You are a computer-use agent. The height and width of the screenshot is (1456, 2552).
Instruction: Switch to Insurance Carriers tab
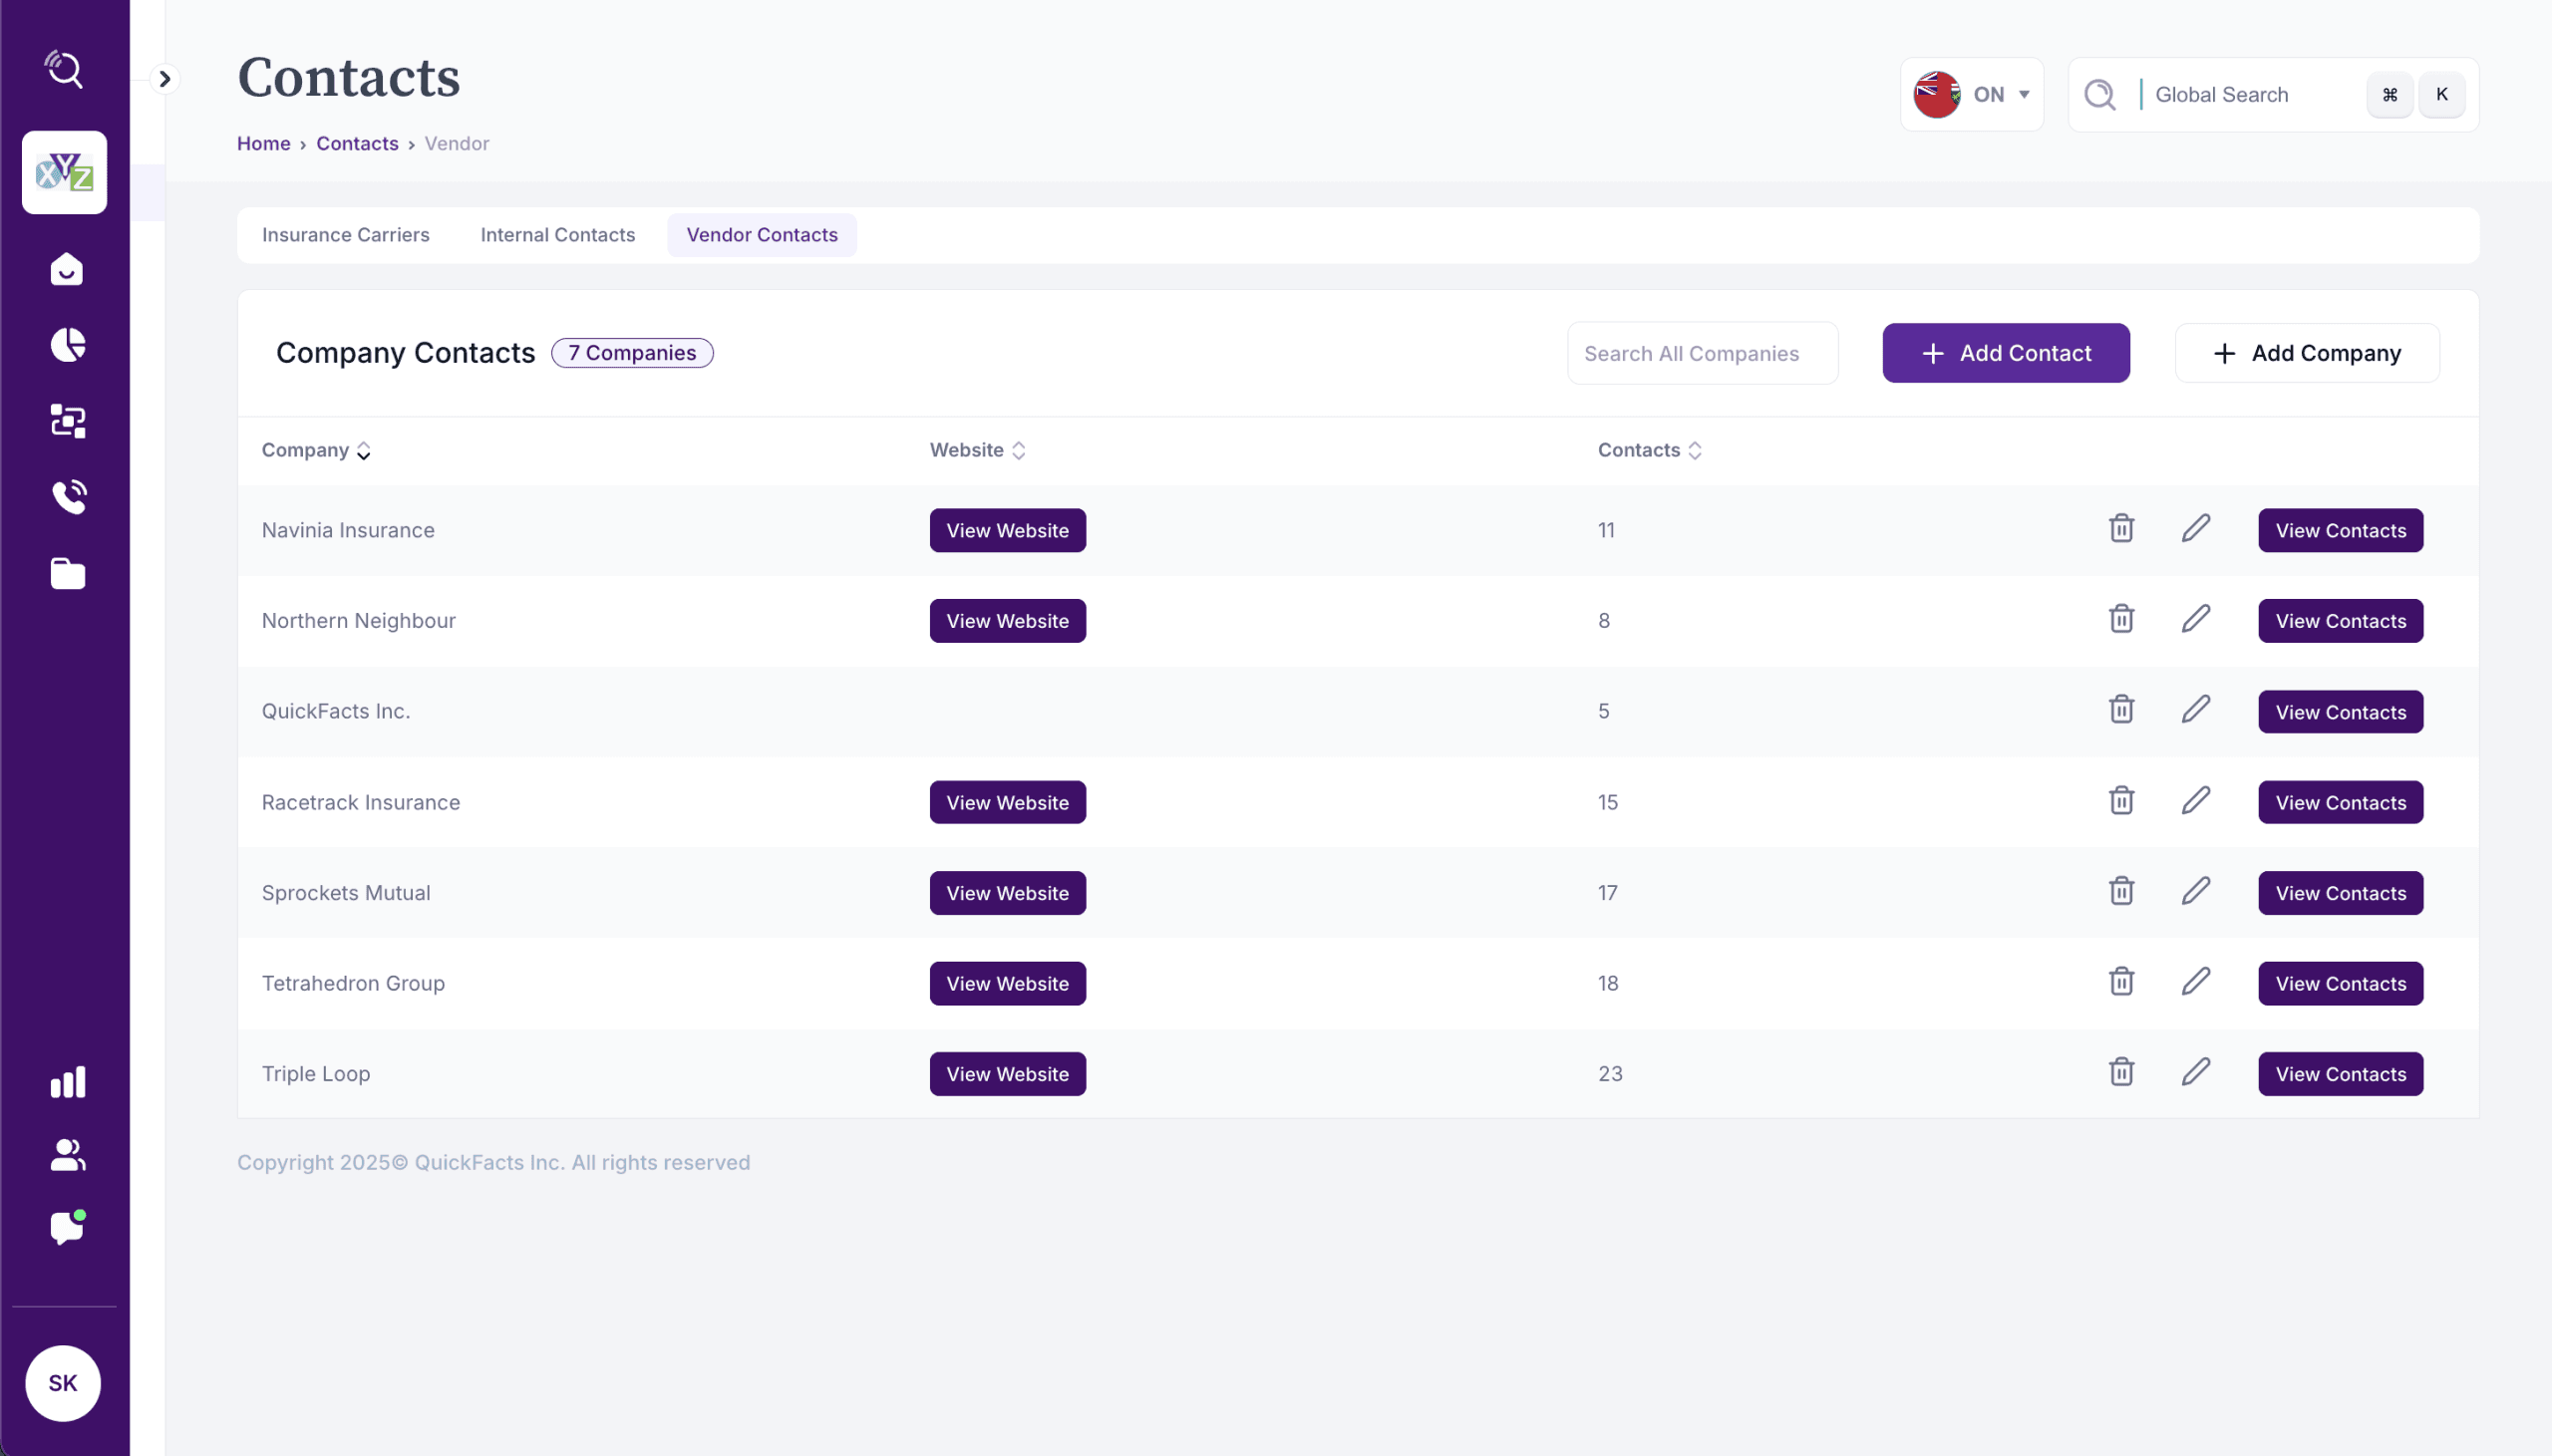[345, 235]
